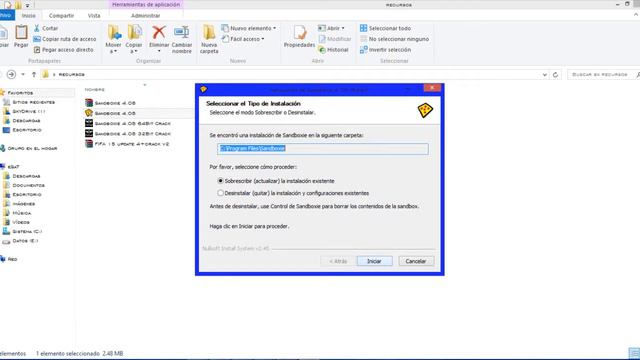The image size is (640, 360).
Task: Click Modificar in ribbon
Action: [335, 39]
